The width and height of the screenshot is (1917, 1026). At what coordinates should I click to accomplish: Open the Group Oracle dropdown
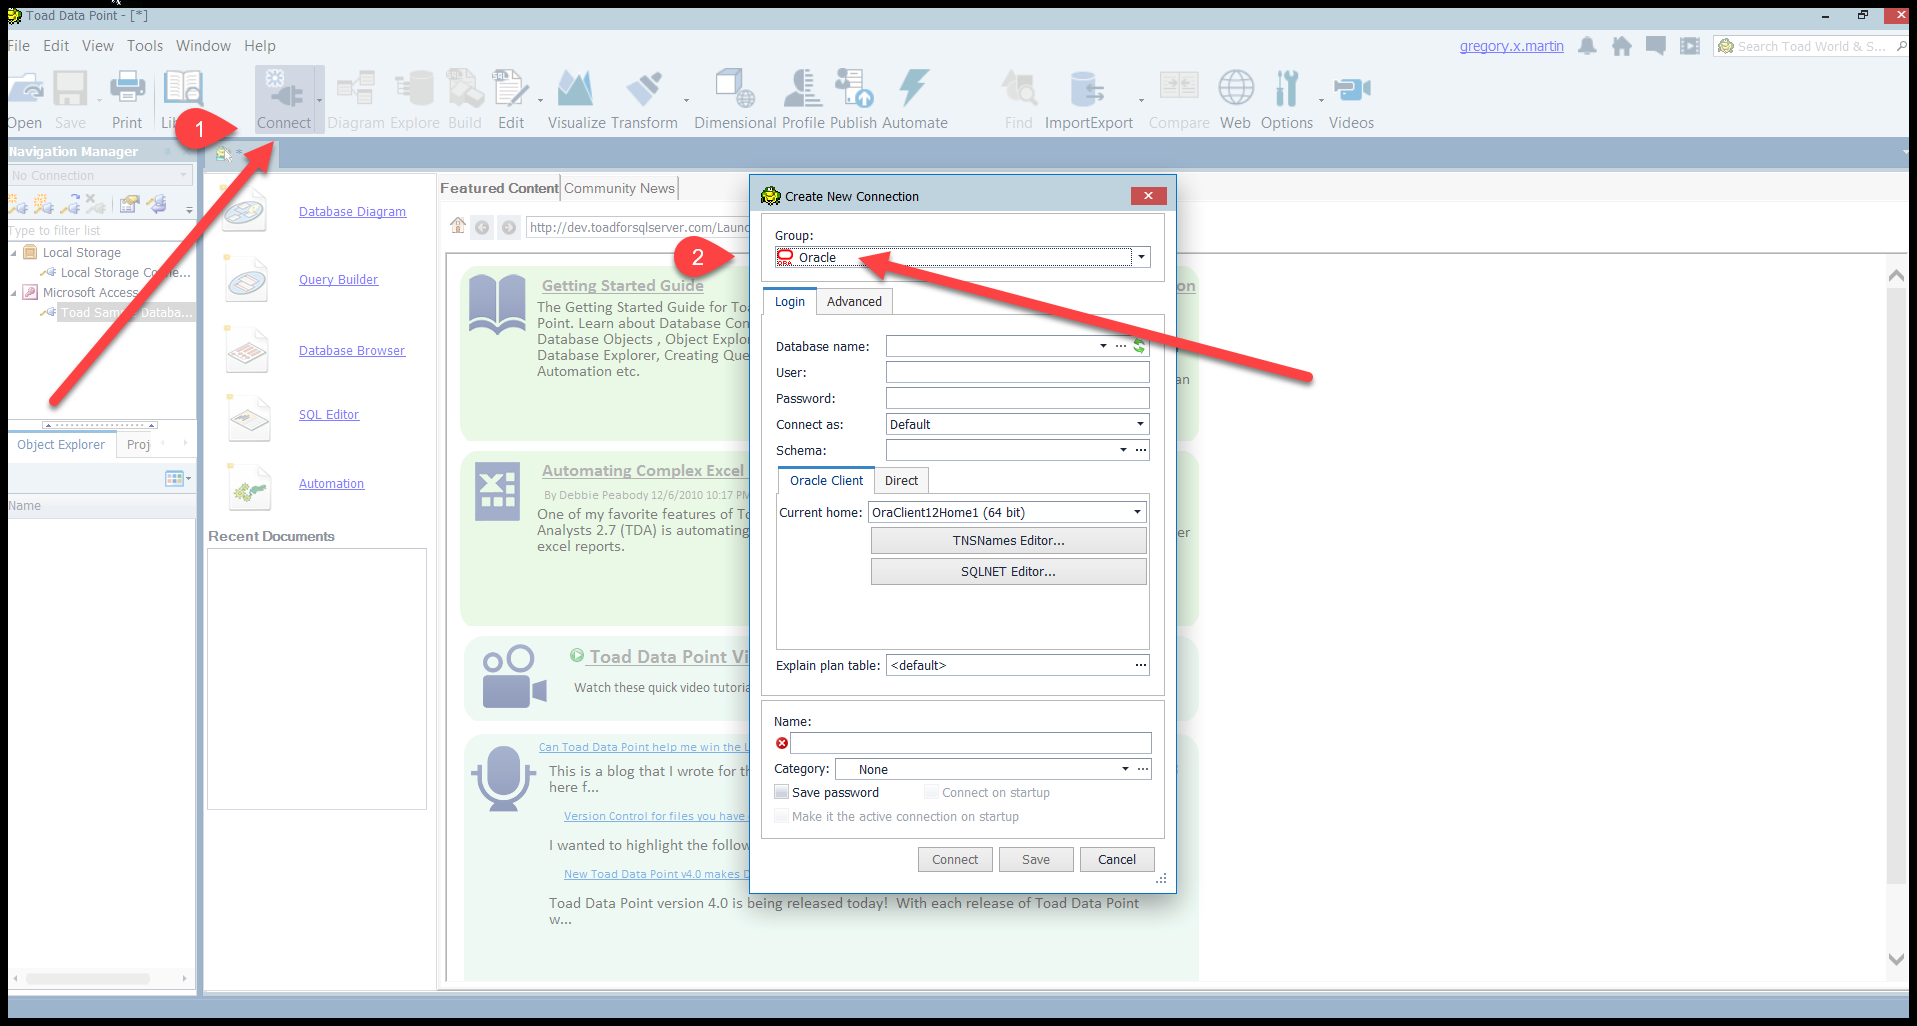click(x=1141, y=257)
